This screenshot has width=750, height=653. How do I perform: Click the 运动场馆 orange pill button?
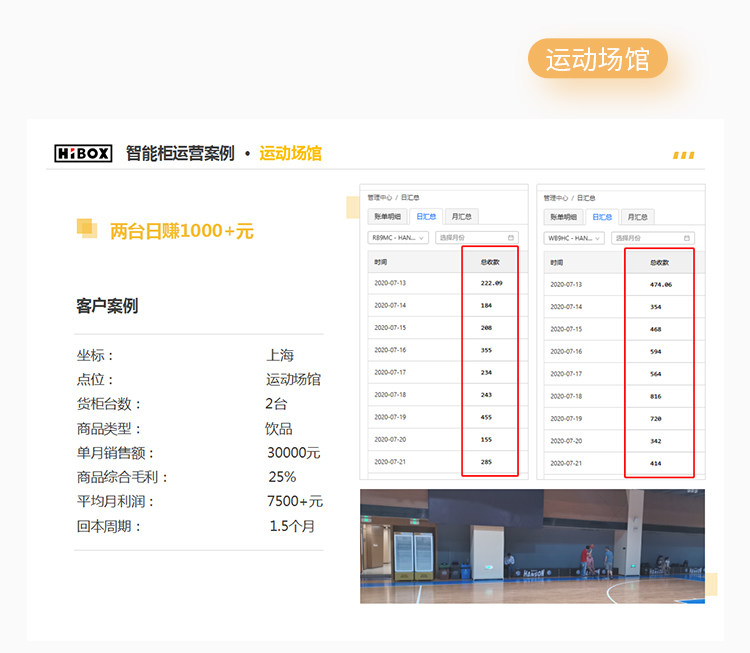597,58
